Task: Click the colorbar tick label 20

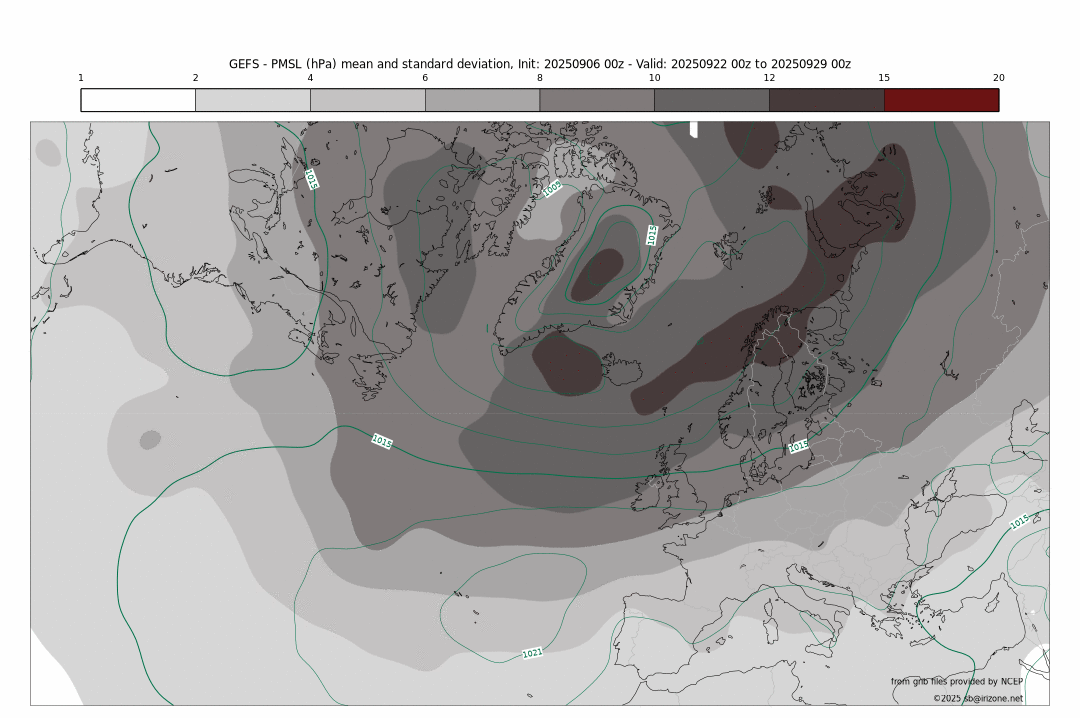Action: pyautogui.click(x=998, y=78)
